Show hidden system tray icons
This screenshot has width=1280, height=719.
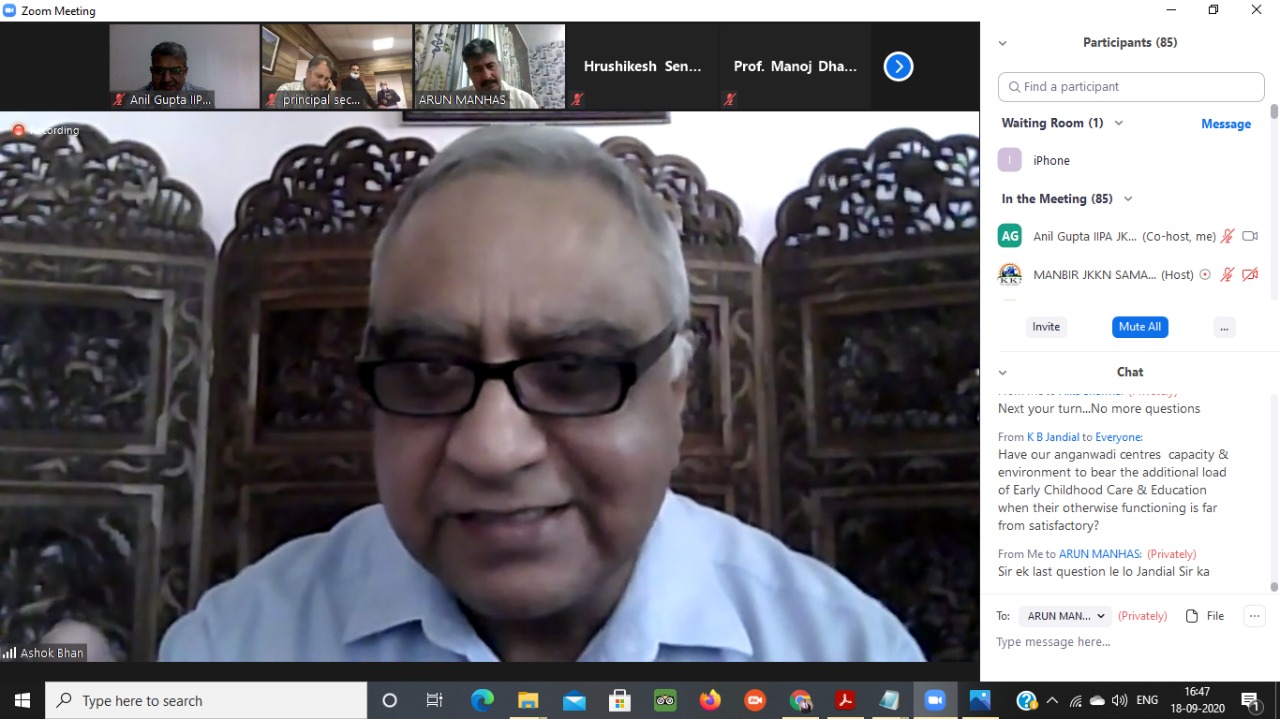click(1052, 701)
